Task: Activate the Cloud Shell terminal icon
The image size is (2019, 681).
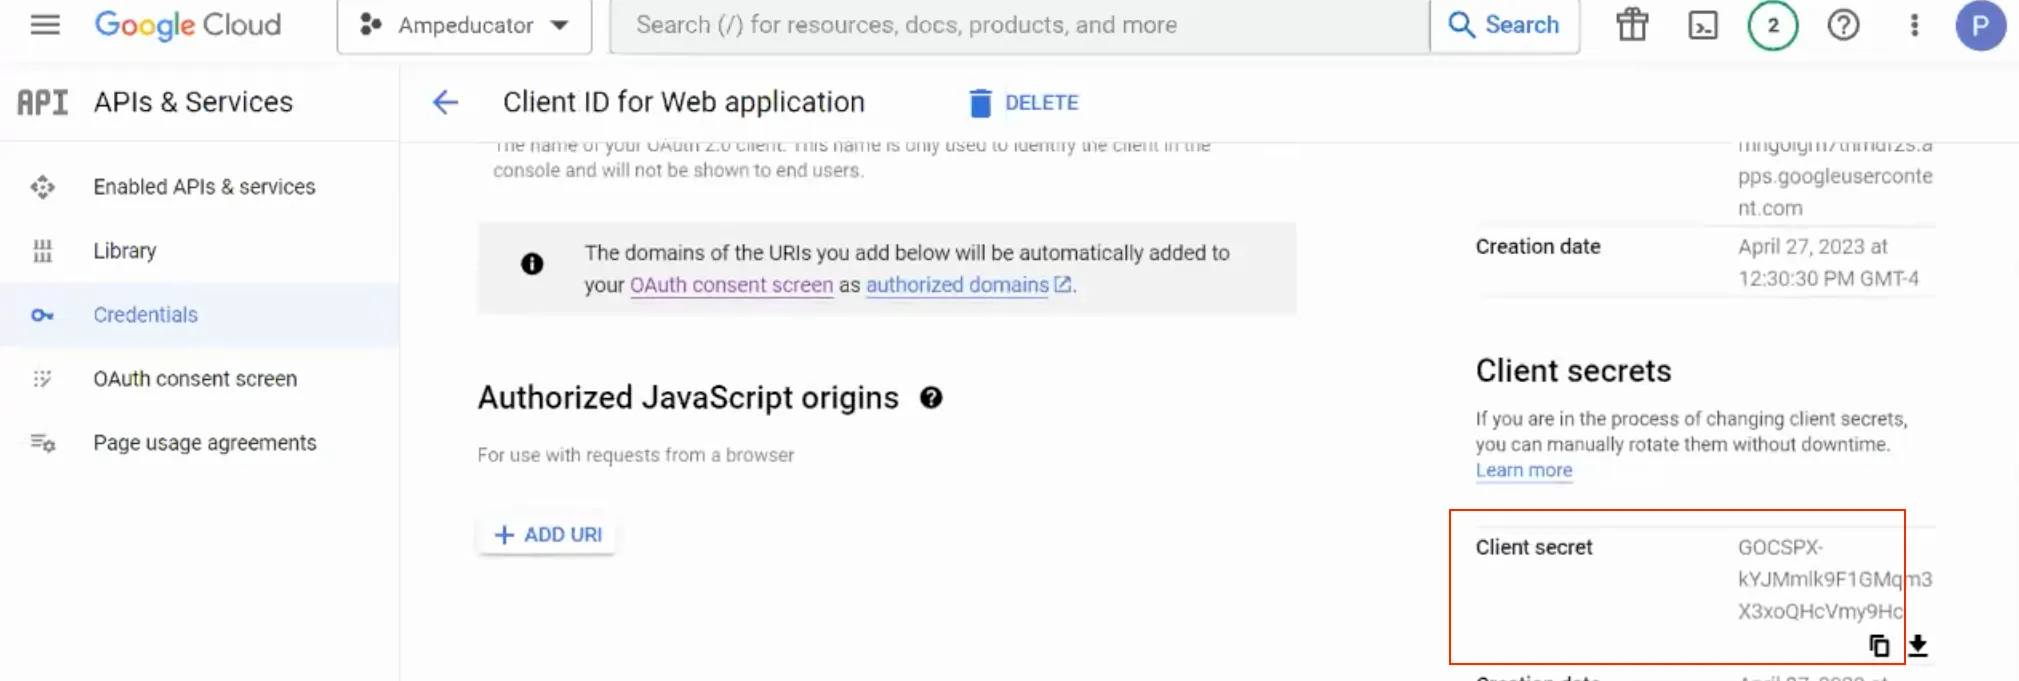Action: [x=1703, y=25]
